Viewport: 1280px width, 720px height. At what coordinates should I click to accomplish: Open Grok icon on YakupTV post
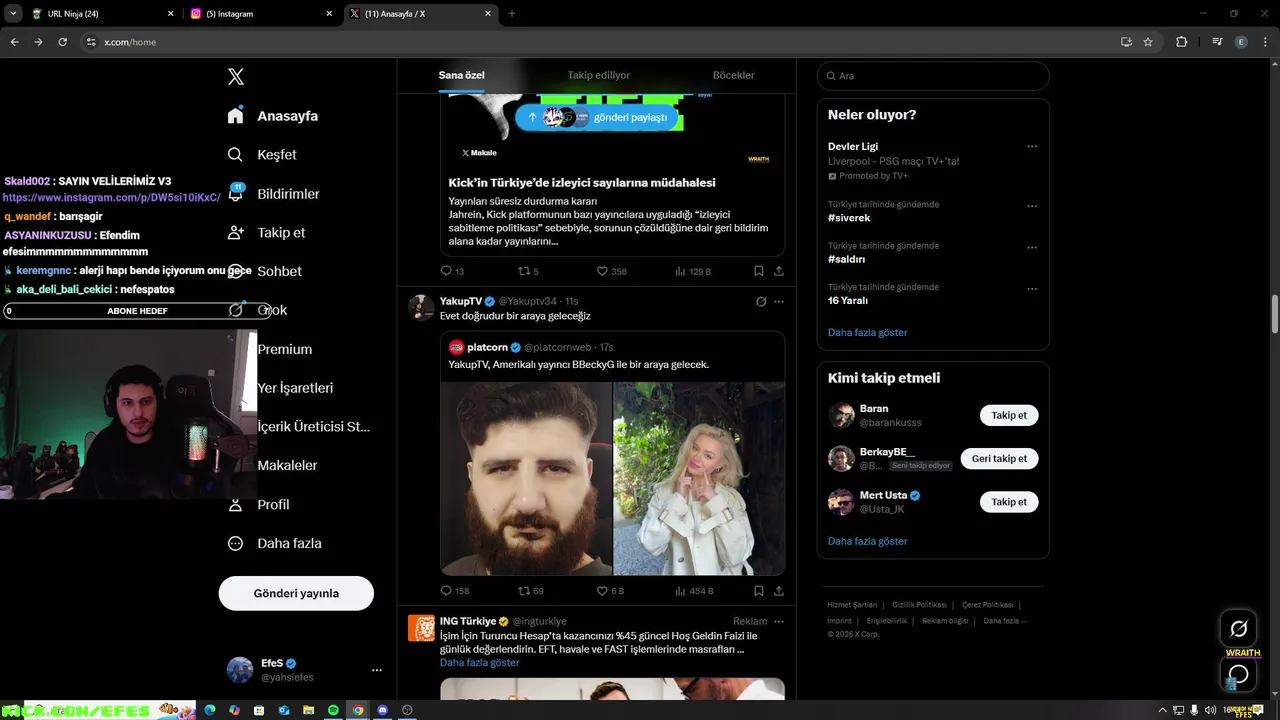(x=761, y=301)
